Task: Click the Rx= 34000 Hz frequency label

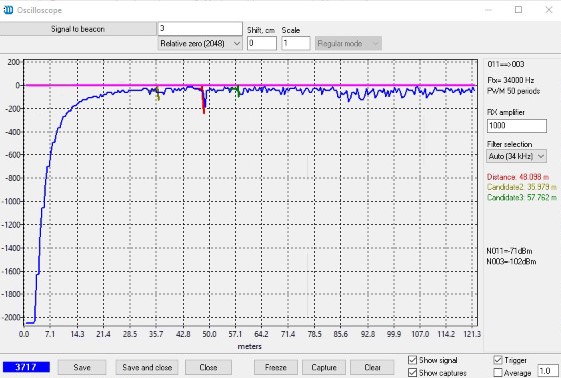Action: [x=511, y=80]
